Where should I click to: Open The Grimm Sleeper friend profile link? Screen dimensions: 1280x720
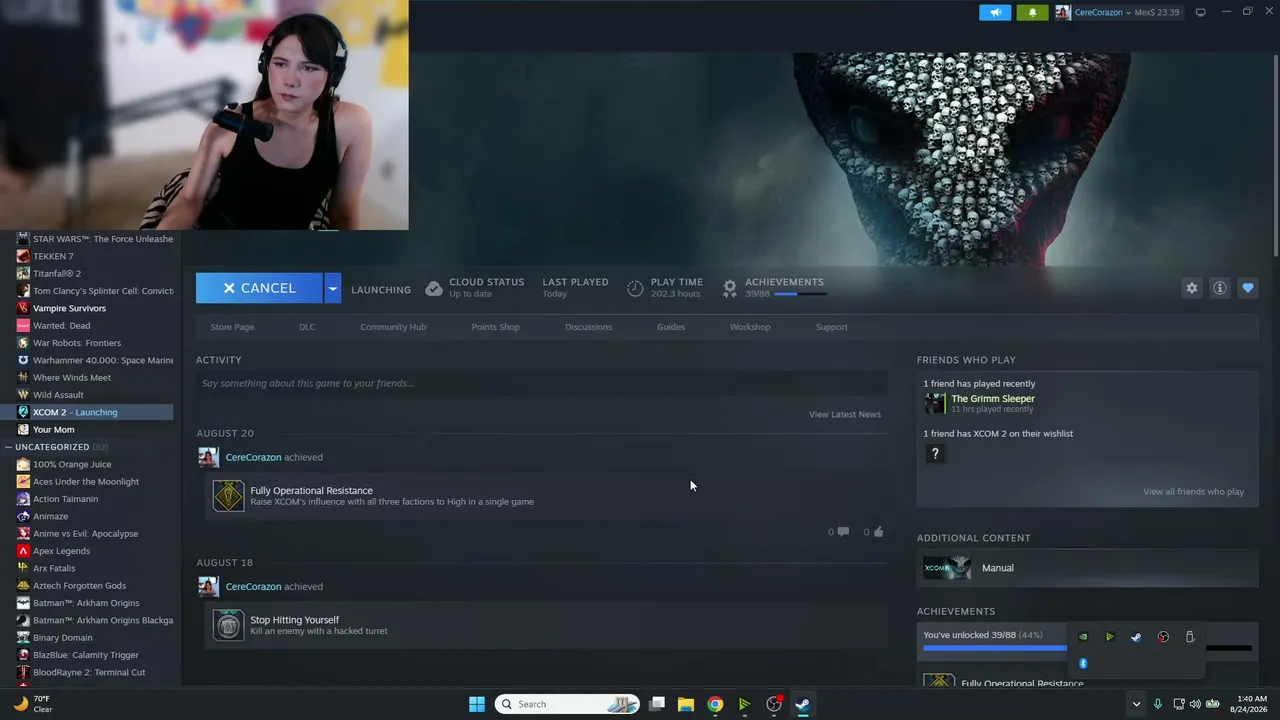pos(993,399)
